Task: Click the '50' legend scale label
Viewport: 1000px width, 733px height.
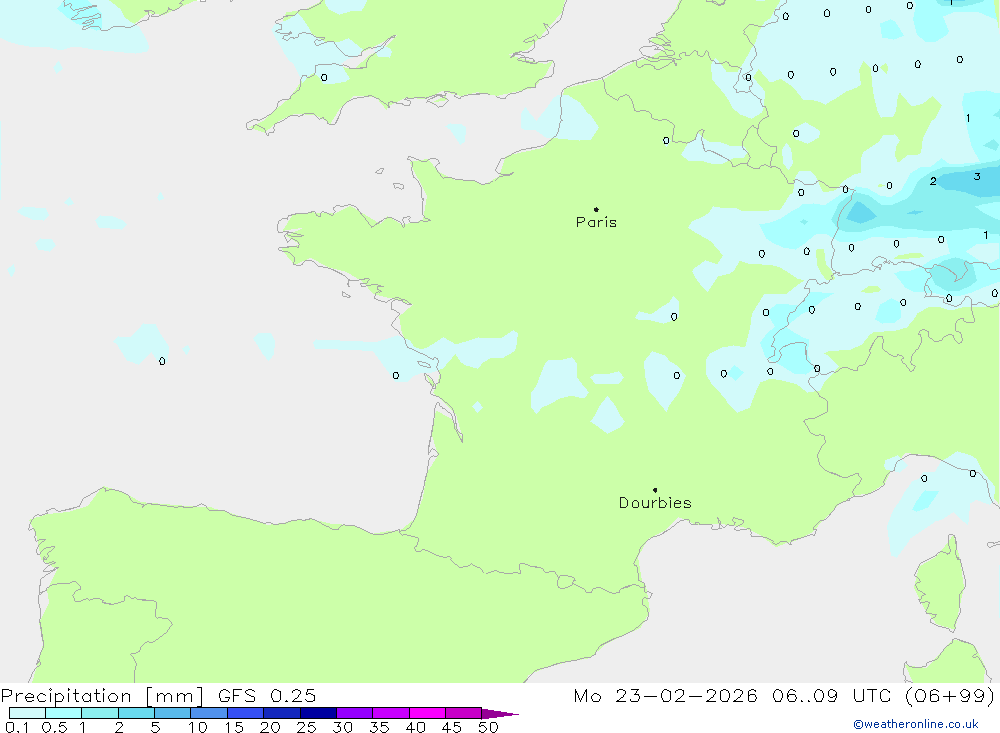Action: pyautogui.click(x=488, y=727)
